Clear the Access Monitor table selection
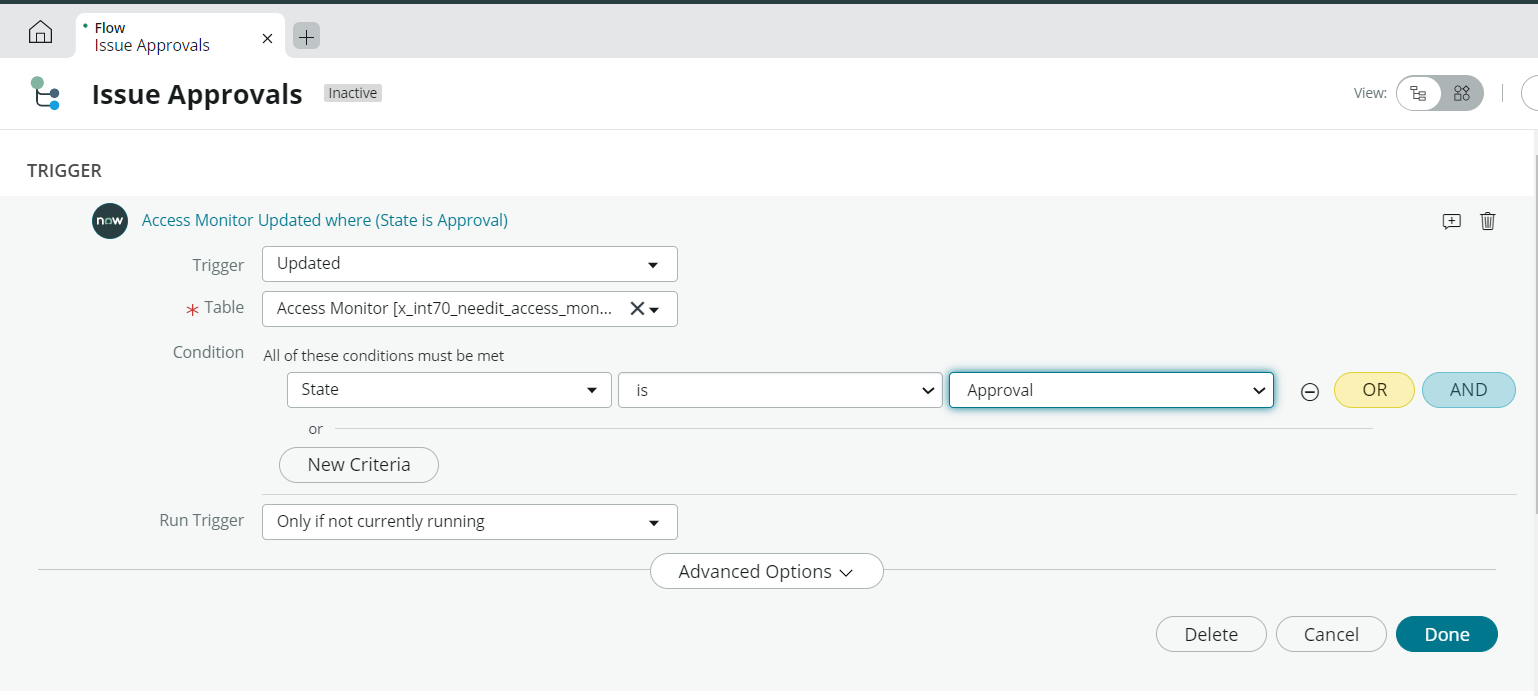1538x696 pixels. (637, 309)
